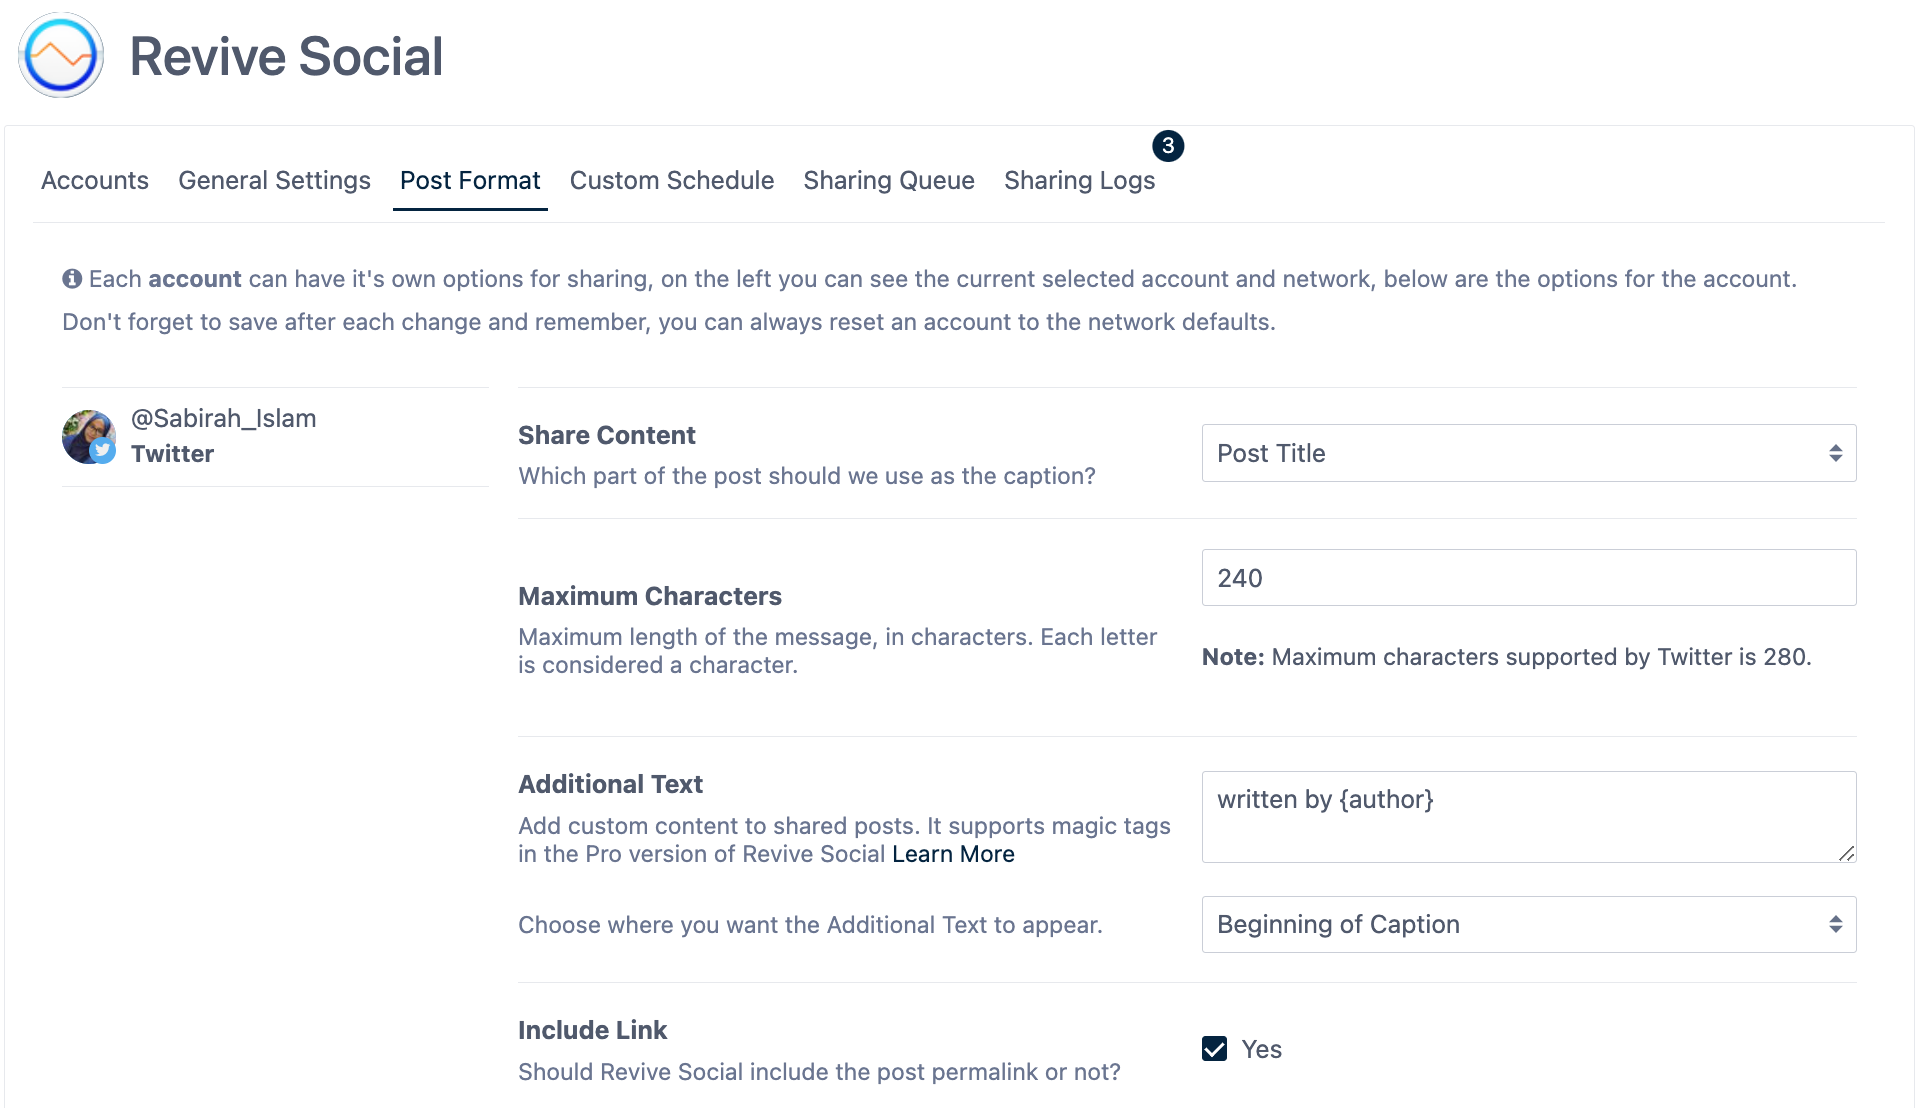Click the Learn More link
Viewport: 1926px width, 1108px height.
[952, 854]
